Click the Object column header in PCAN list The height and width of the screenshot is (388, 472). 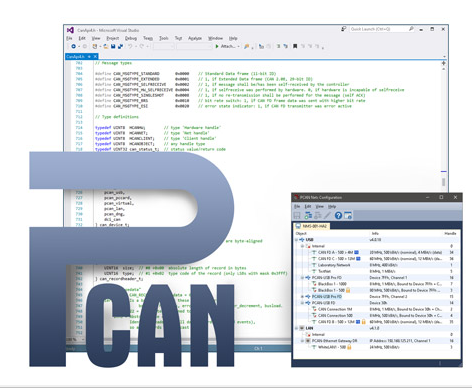coord(301,233)
